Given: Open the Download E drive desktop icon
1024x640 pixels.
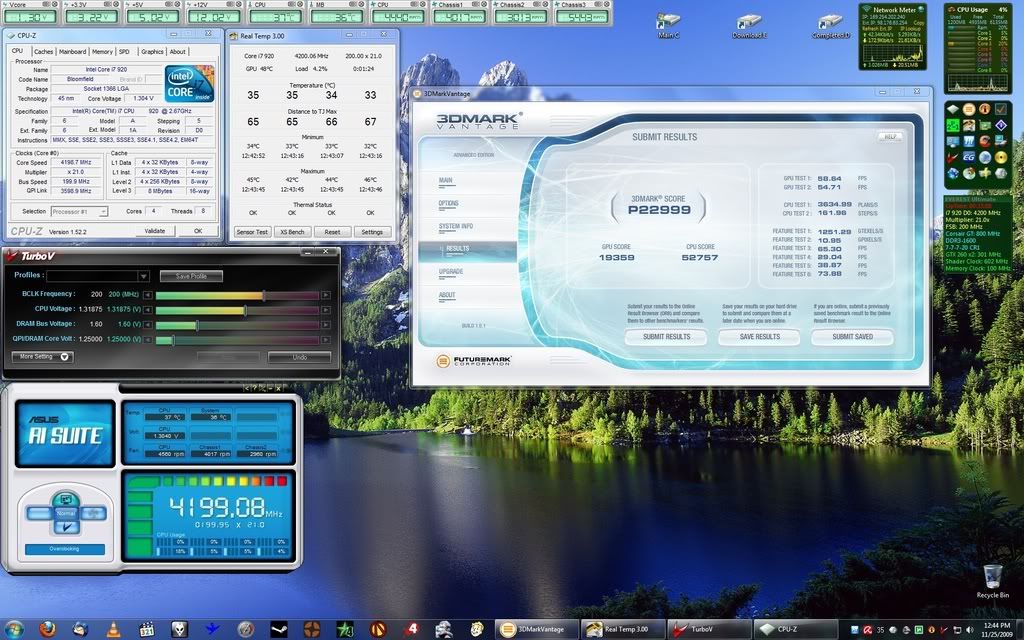Looking at the screenshot, I should coord(749,25).
